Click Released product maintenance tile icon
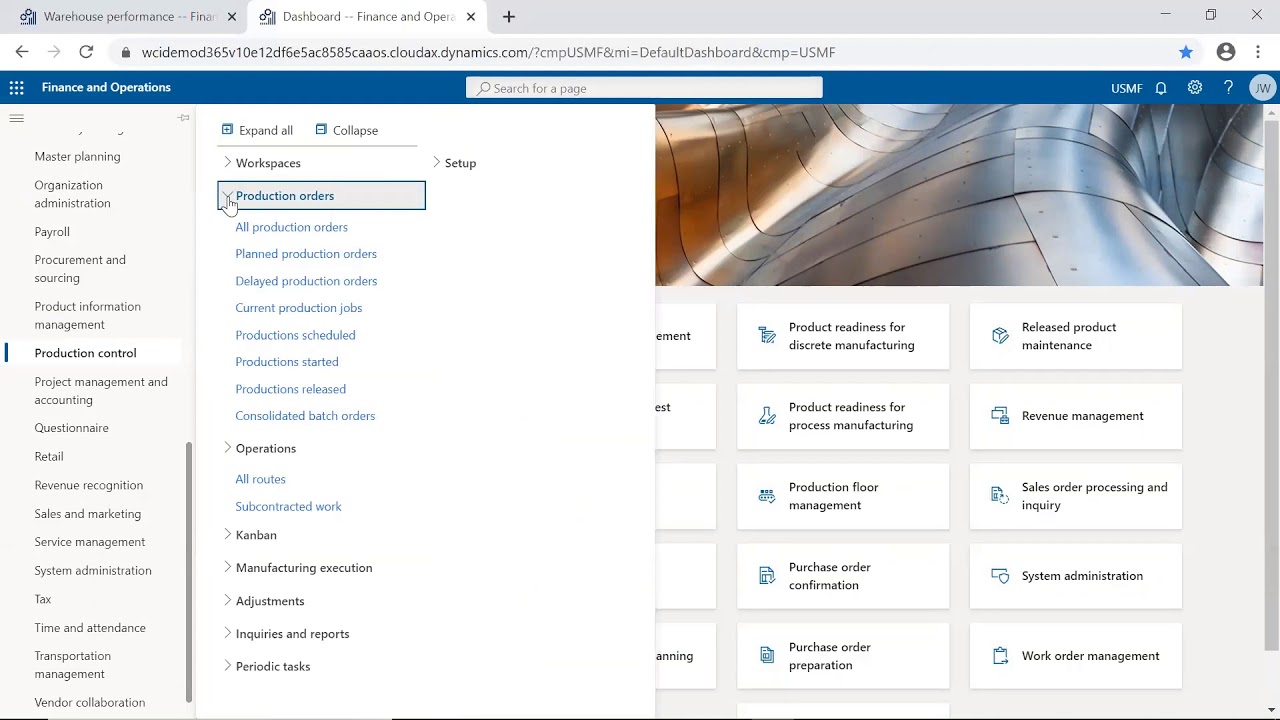 [1000, 336]
